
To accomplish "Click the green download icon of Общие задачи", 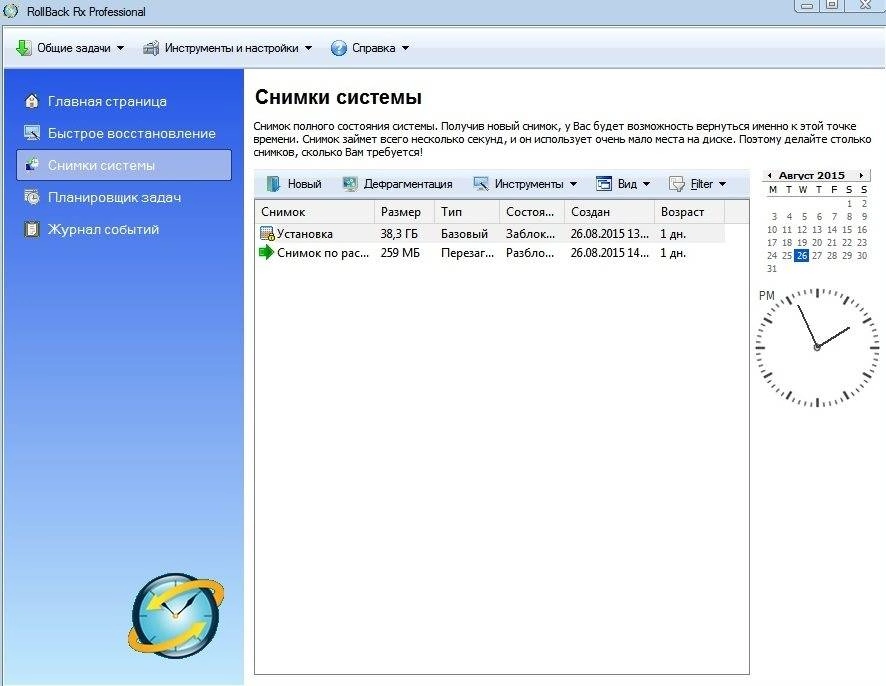I will pyautogui.click(x=23, y=48).
